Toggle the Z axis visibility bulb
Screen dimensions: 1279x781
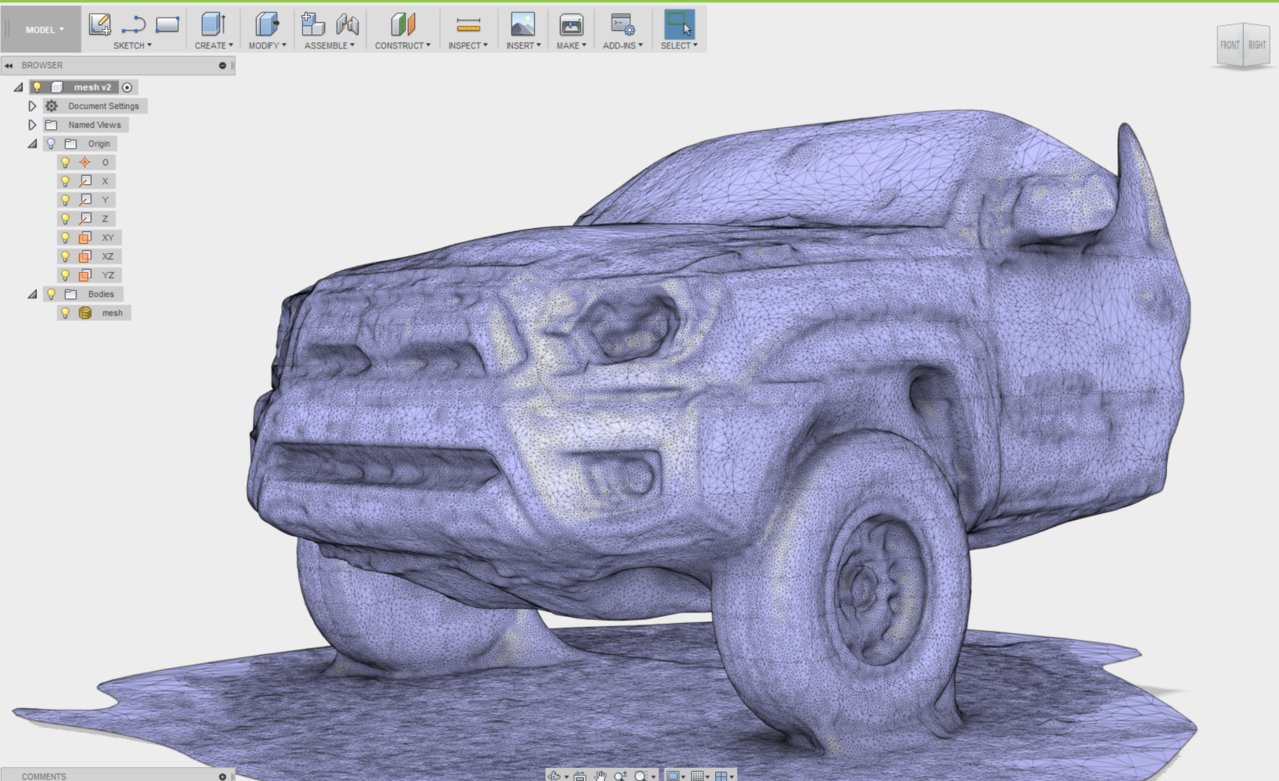pyautogui.click(x=65, y=219)
